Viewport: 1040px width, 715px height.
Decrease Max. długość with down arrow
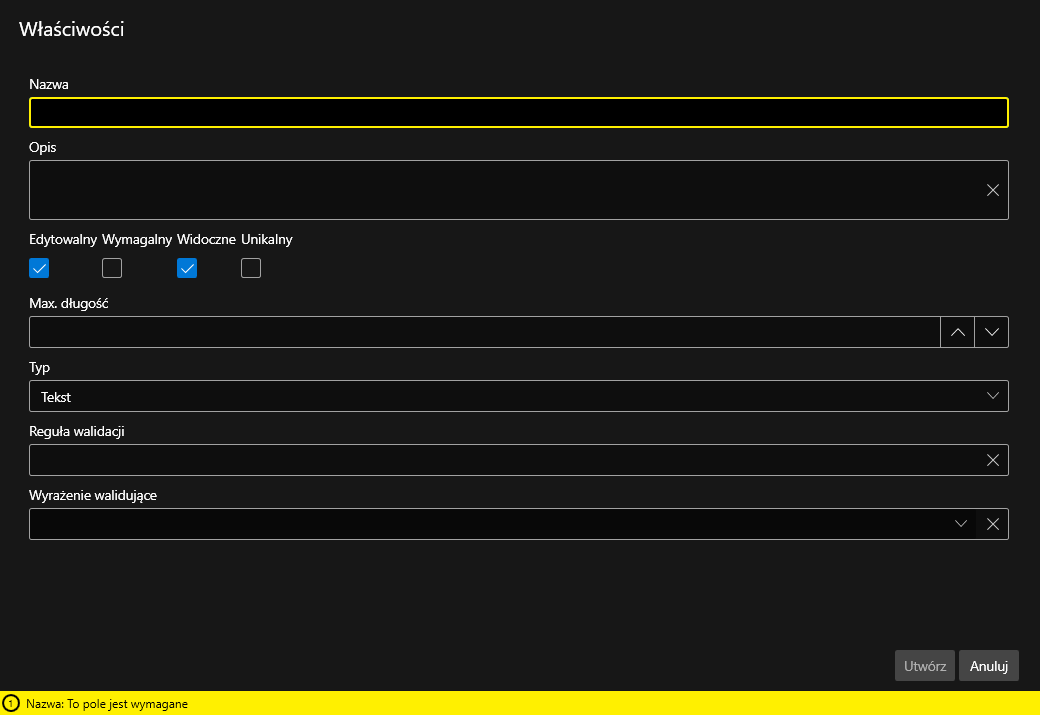pos(991,332)
